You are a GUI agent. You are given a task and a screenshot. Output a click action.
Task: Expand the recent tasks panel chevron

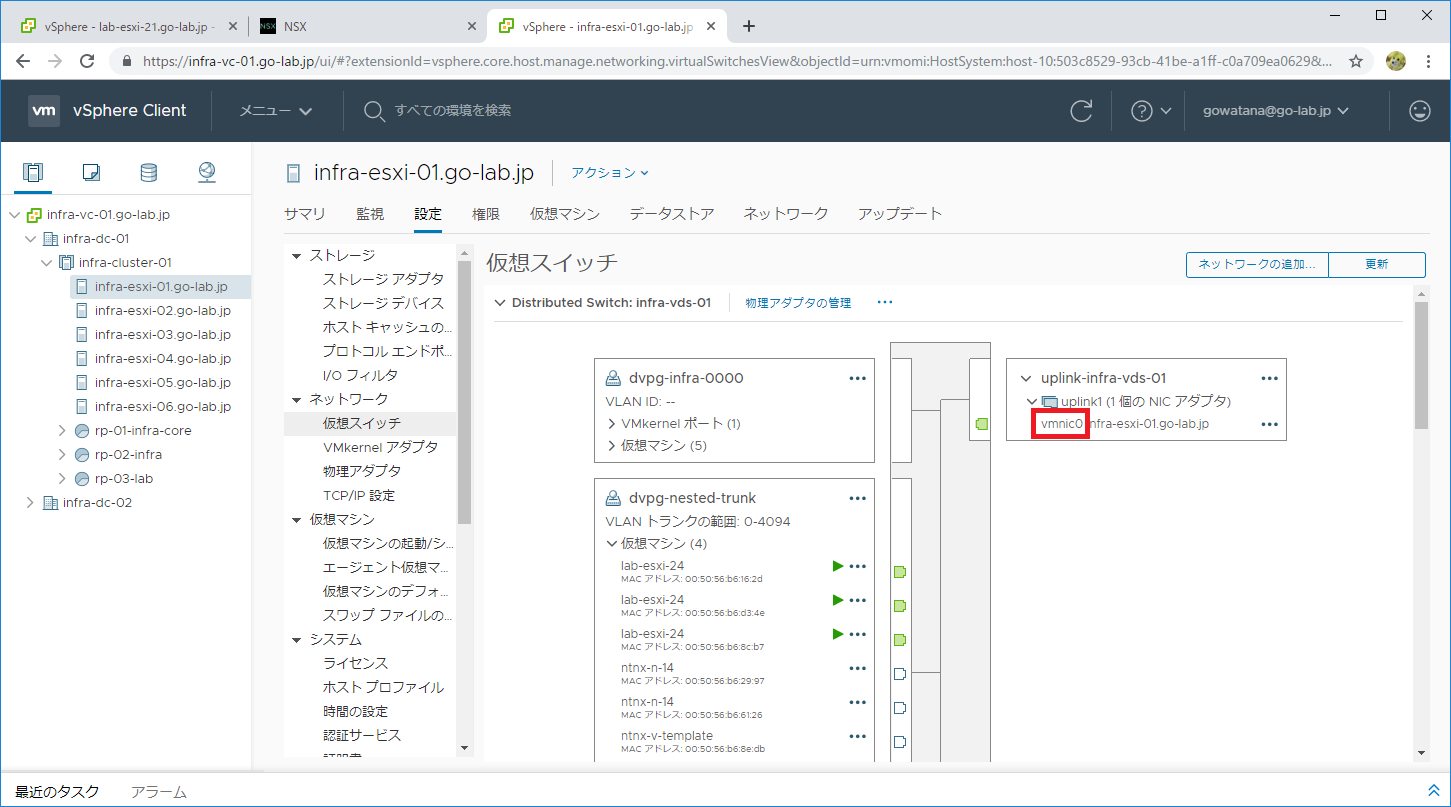coord(1433,791)
